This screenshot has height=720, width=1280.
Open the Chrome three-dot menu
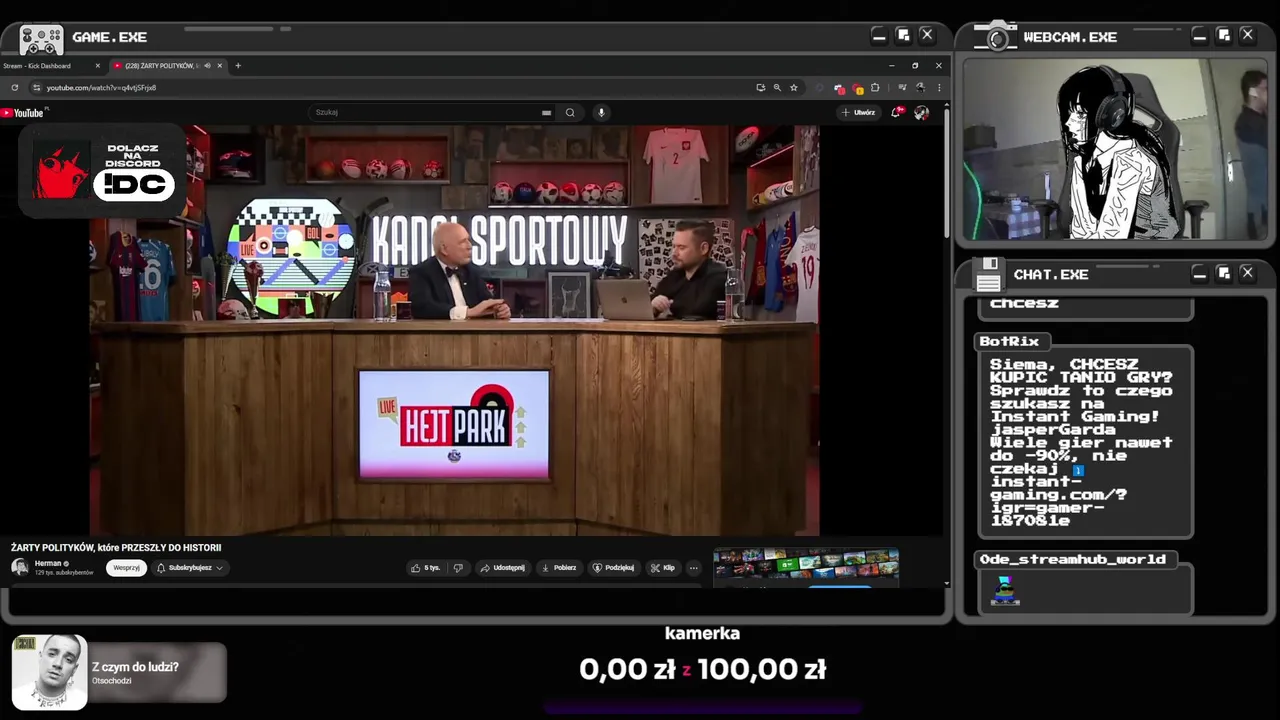point(938,88)
